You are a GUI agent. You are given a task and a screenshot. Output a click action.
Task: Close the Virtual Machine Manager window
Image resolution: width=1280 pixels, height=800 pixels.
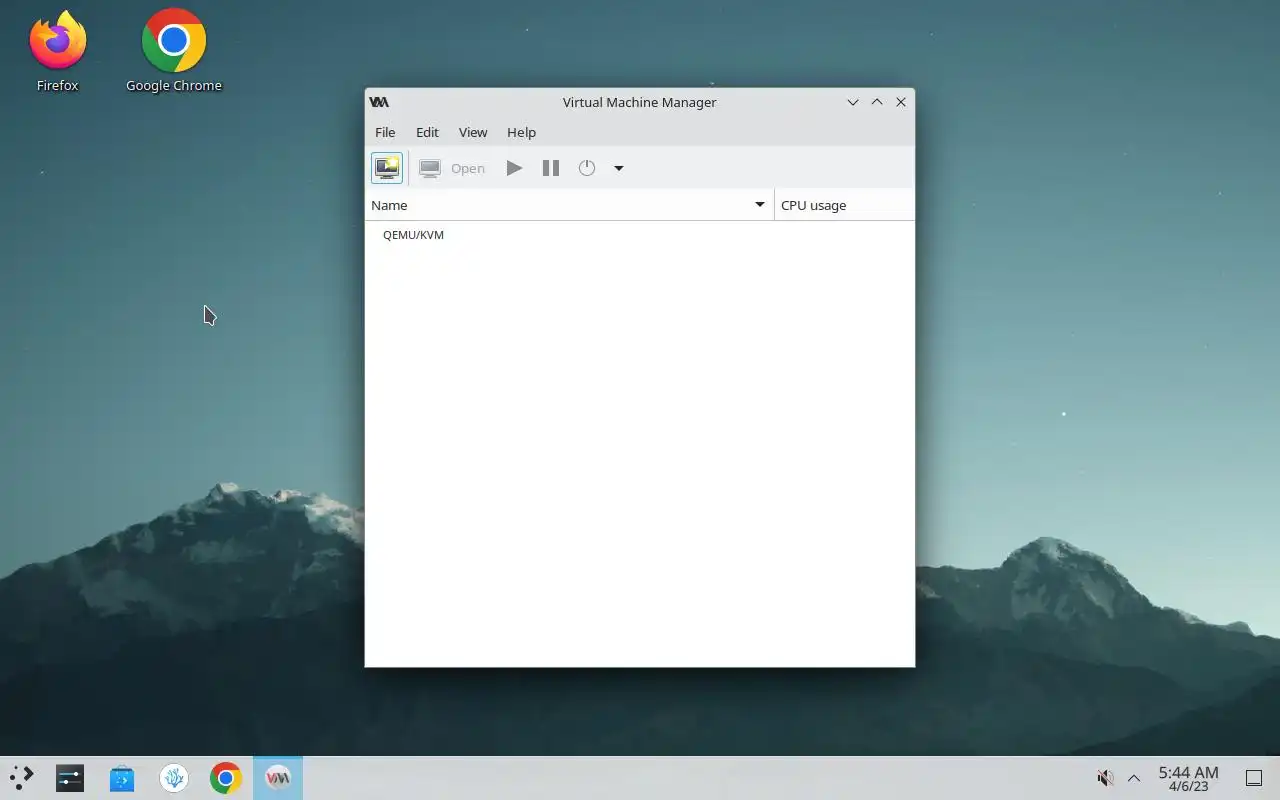tap(901, 102)
